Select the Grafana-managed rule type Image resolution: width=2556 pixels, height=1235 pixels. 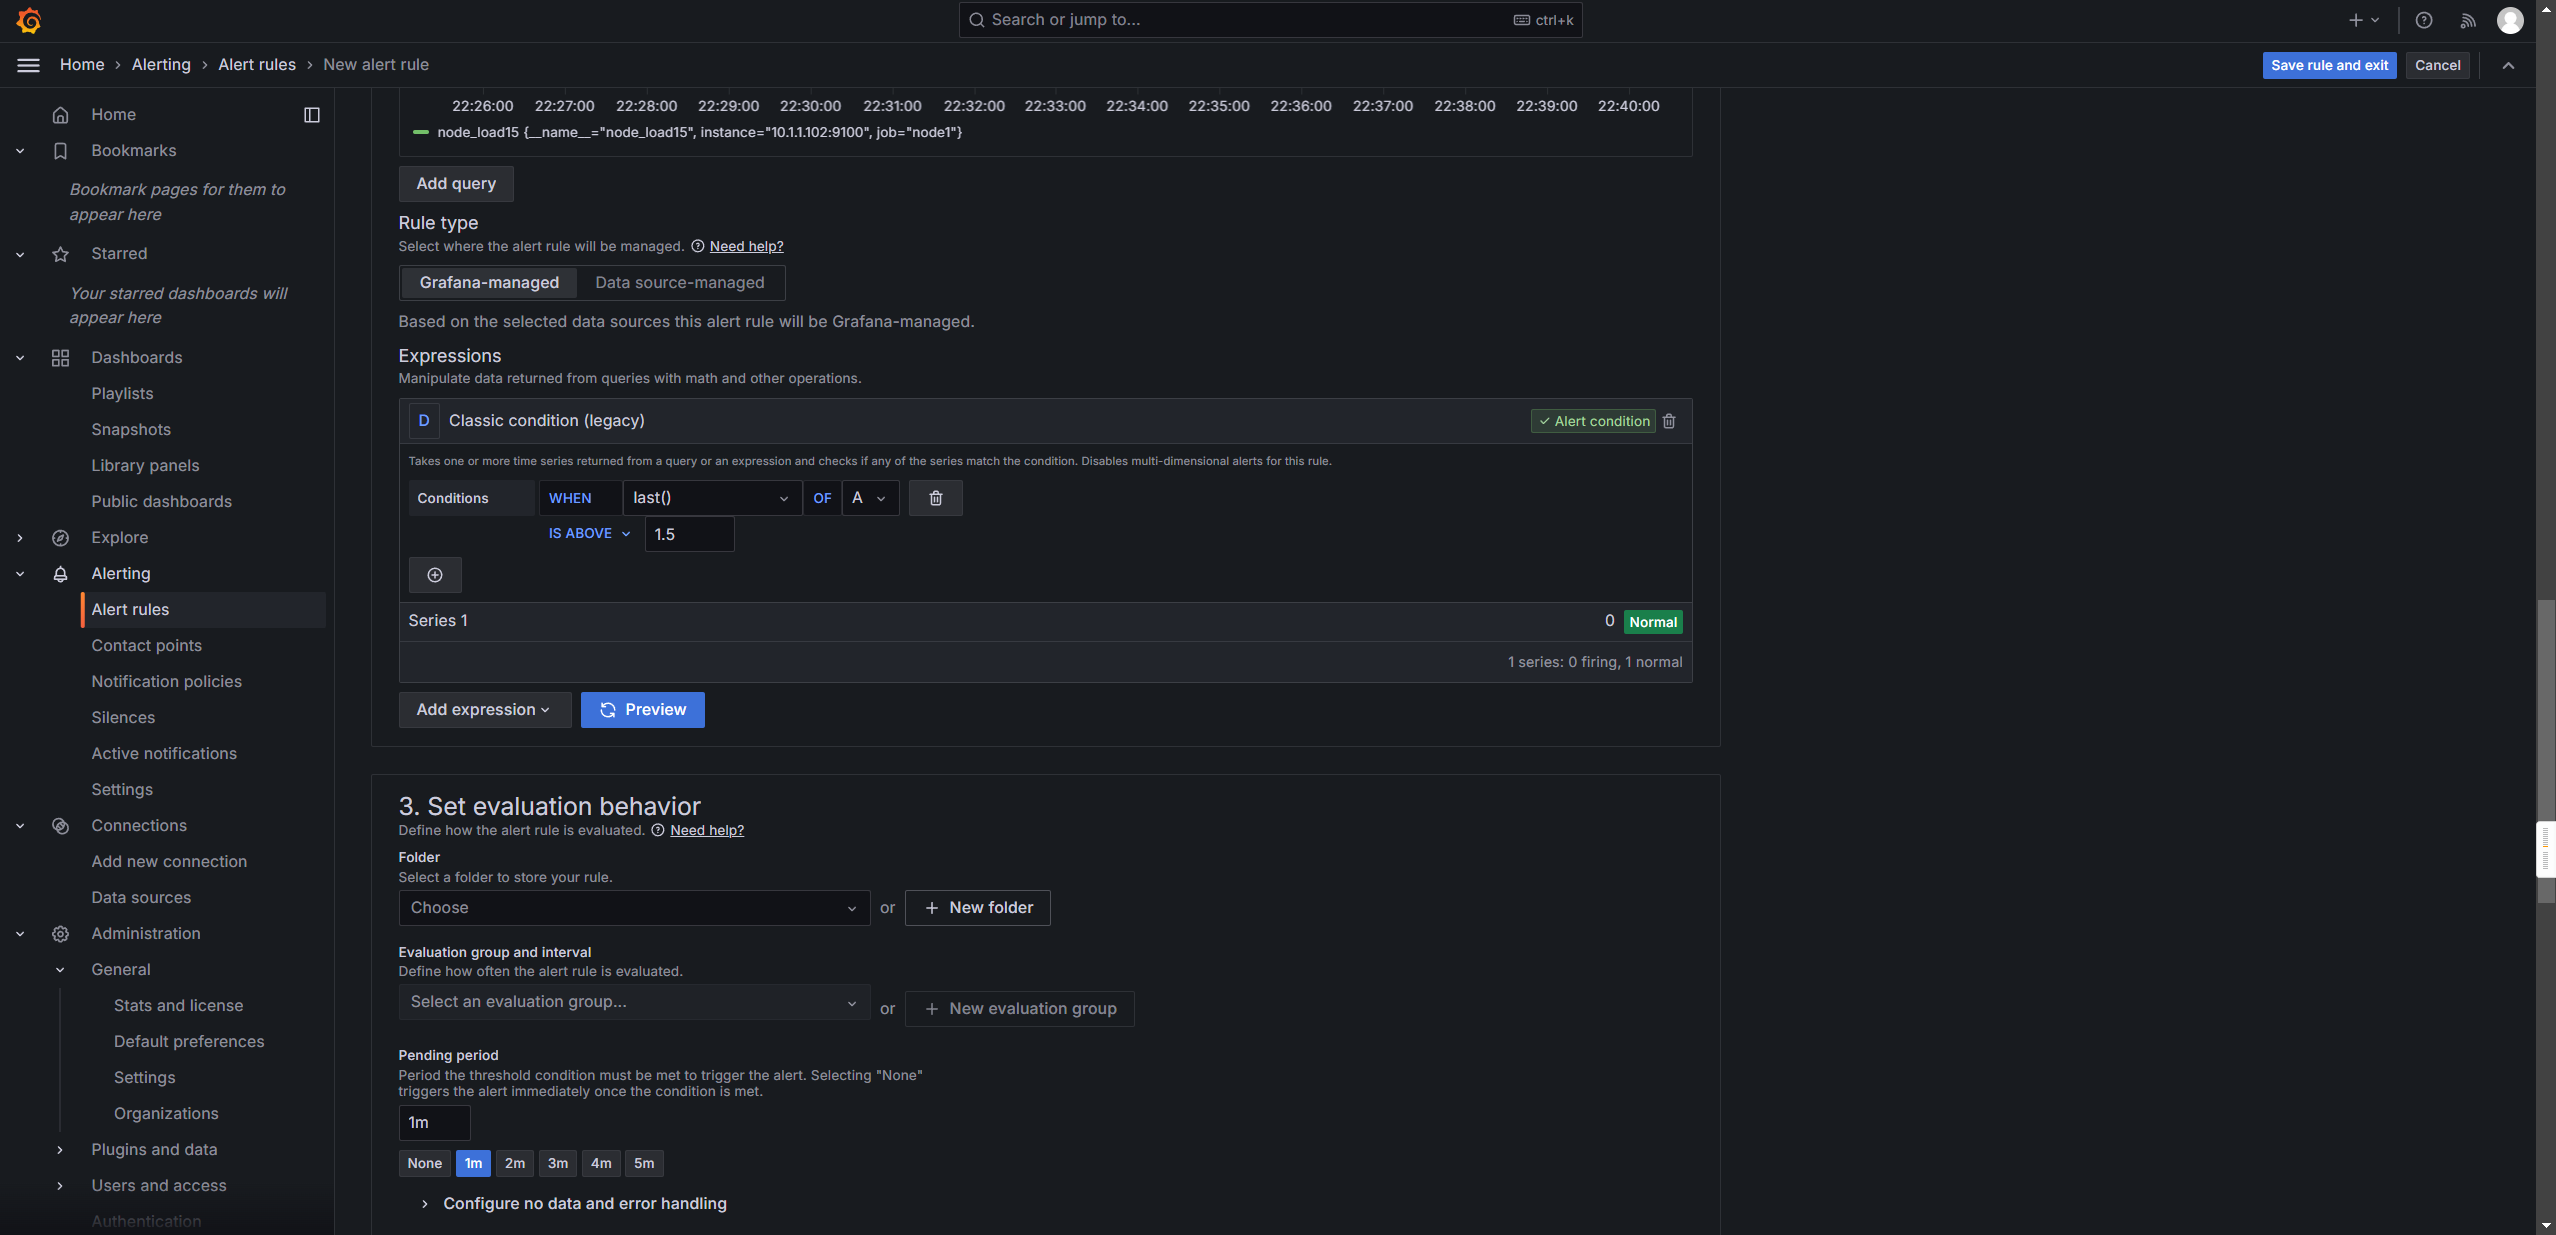pos(489,283)
